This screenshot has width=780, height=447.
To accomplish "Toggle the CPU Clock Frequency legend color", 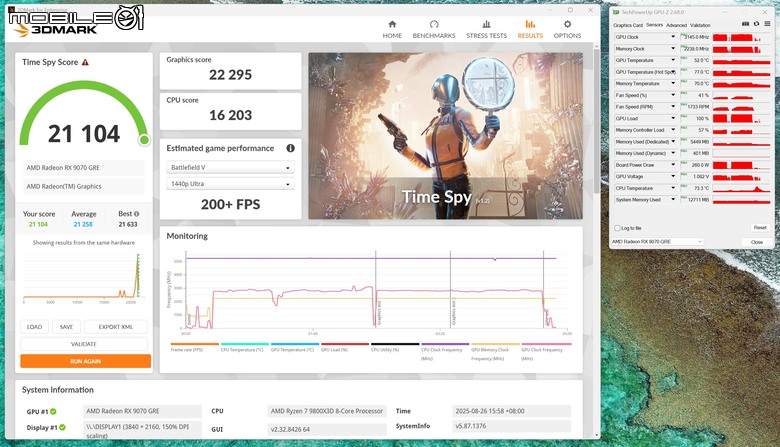I will 445,344.
